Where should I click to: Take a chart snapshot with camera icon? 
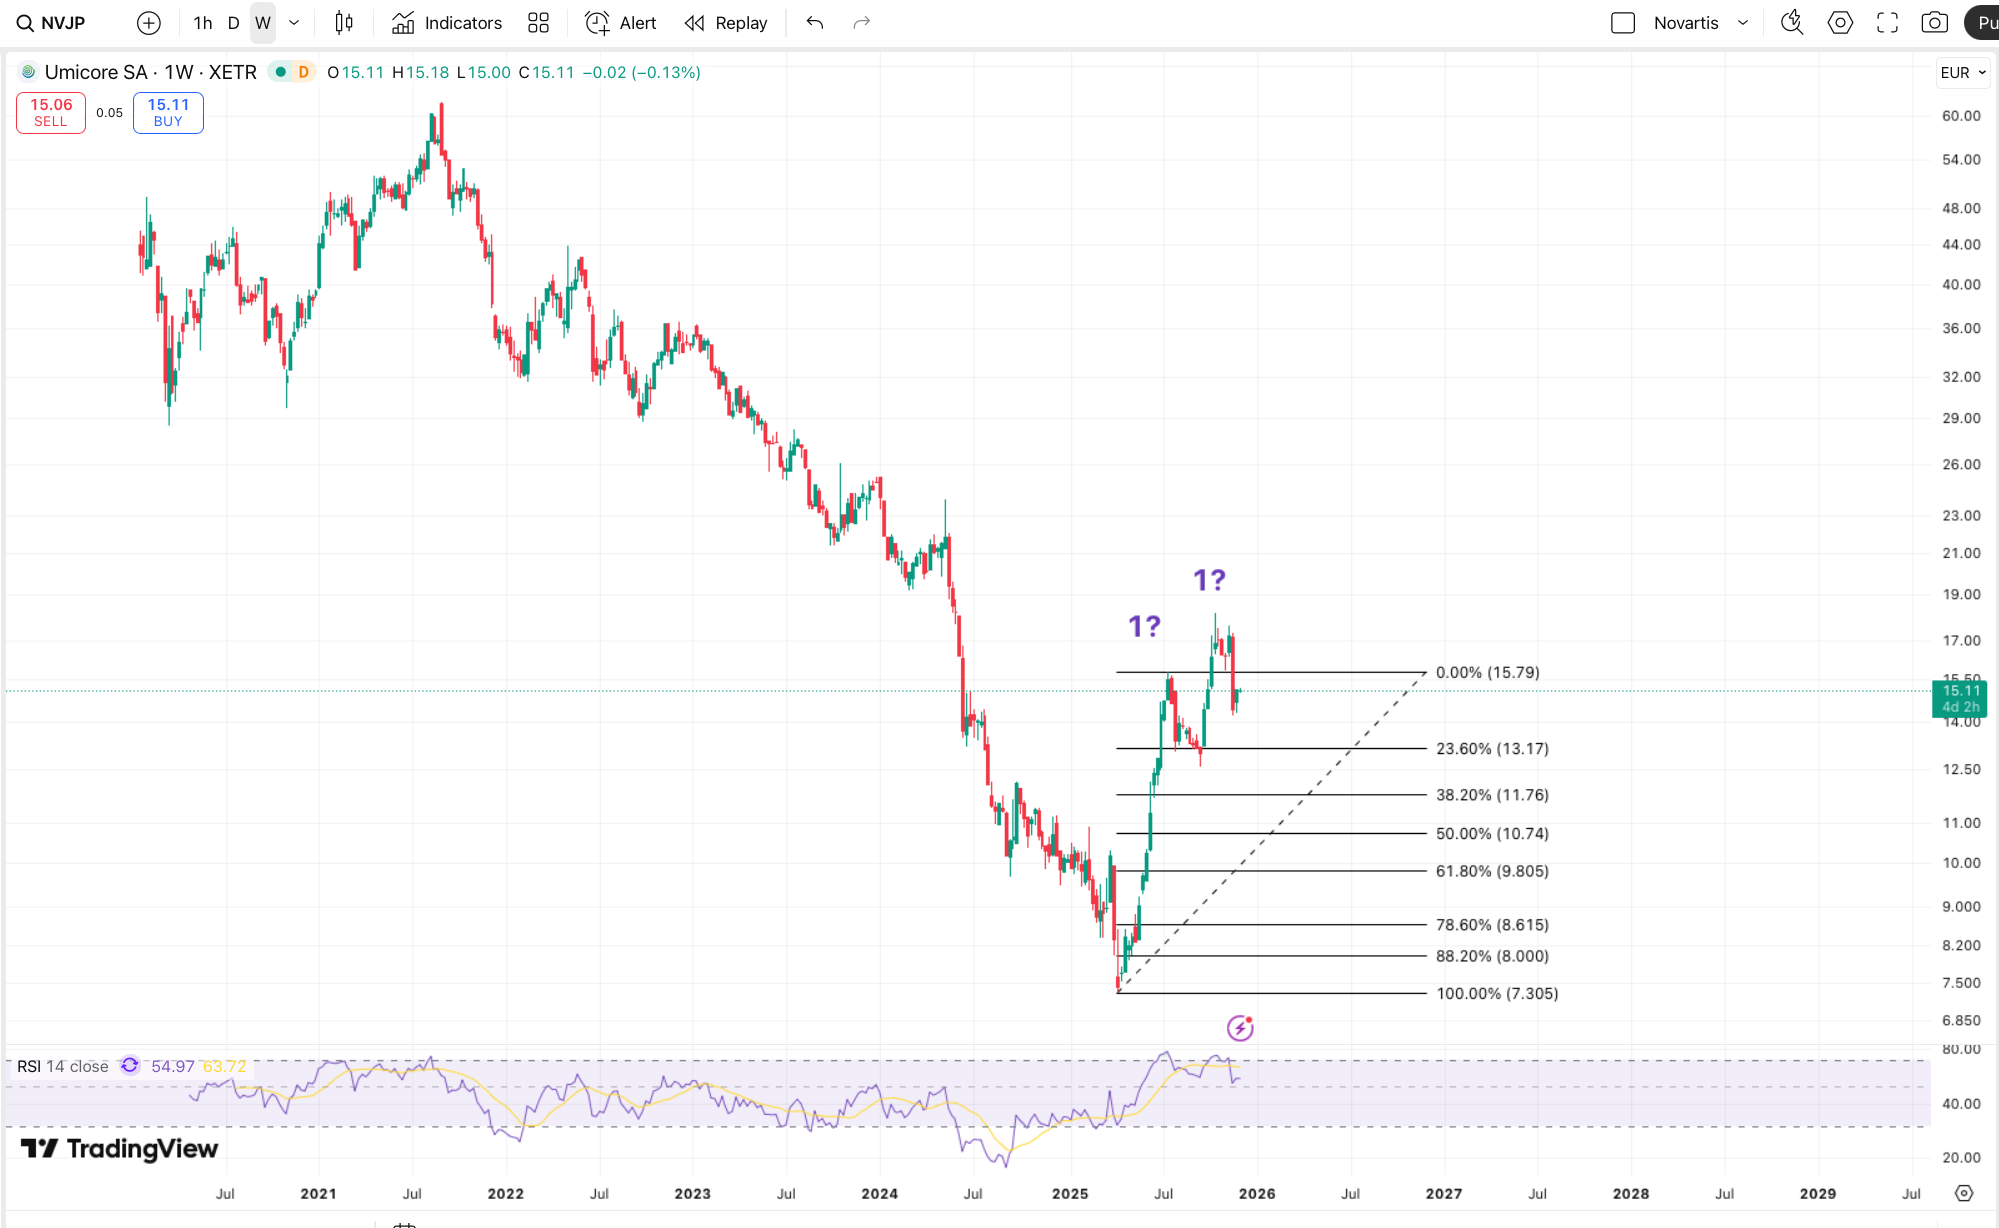pyautogui.click(x=1934, y=23)
